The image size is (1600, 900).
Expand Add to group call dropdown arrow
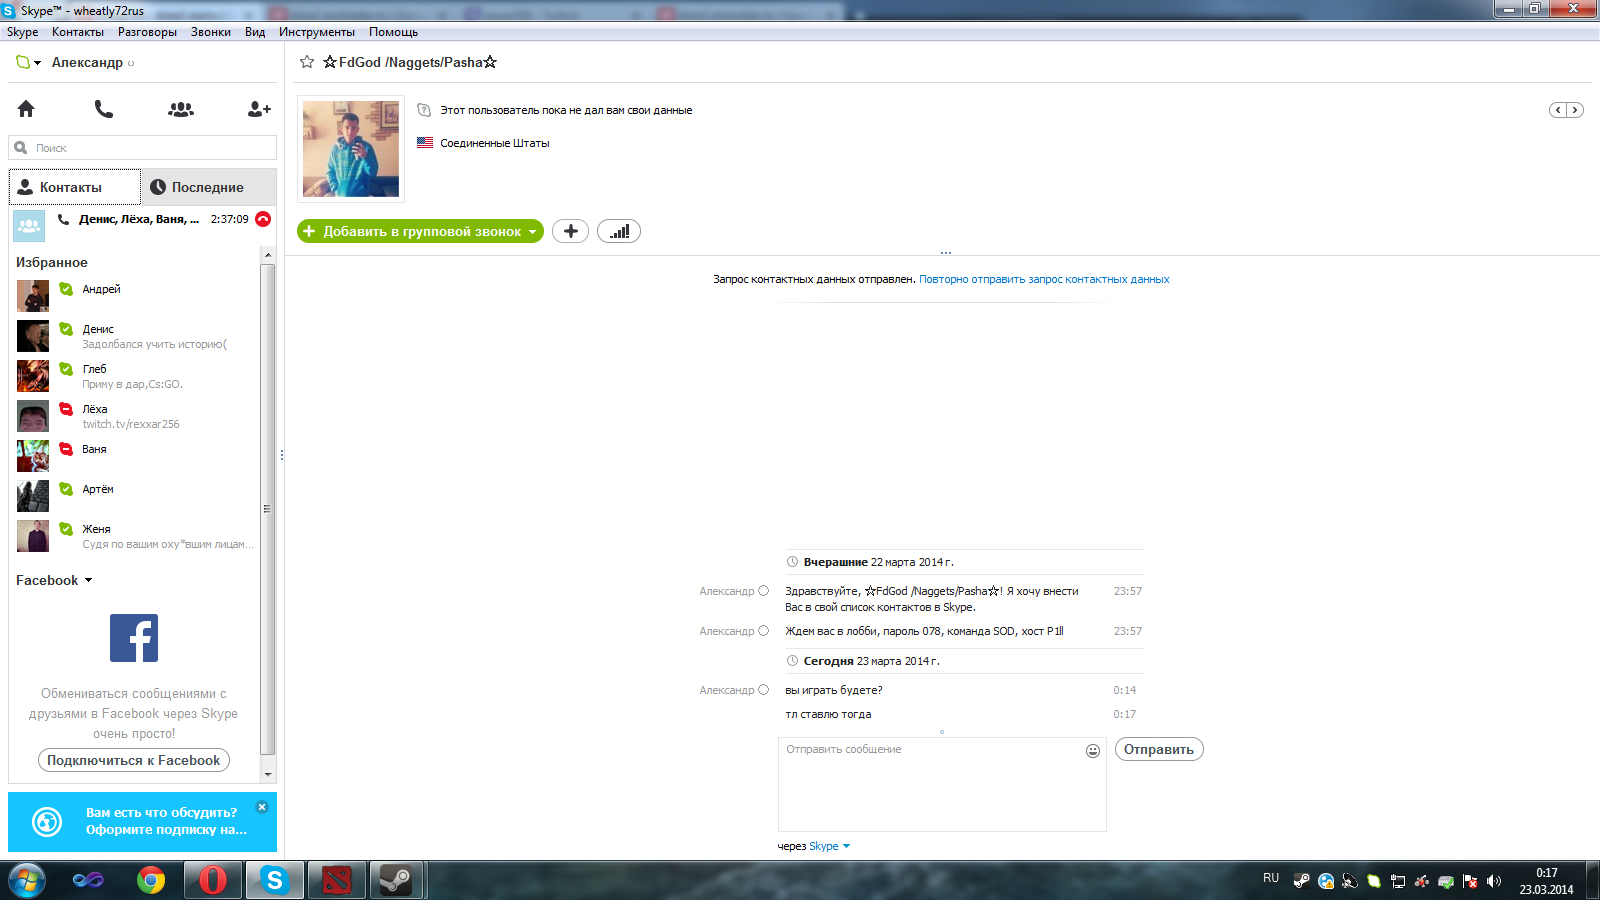tap(532, 231)
